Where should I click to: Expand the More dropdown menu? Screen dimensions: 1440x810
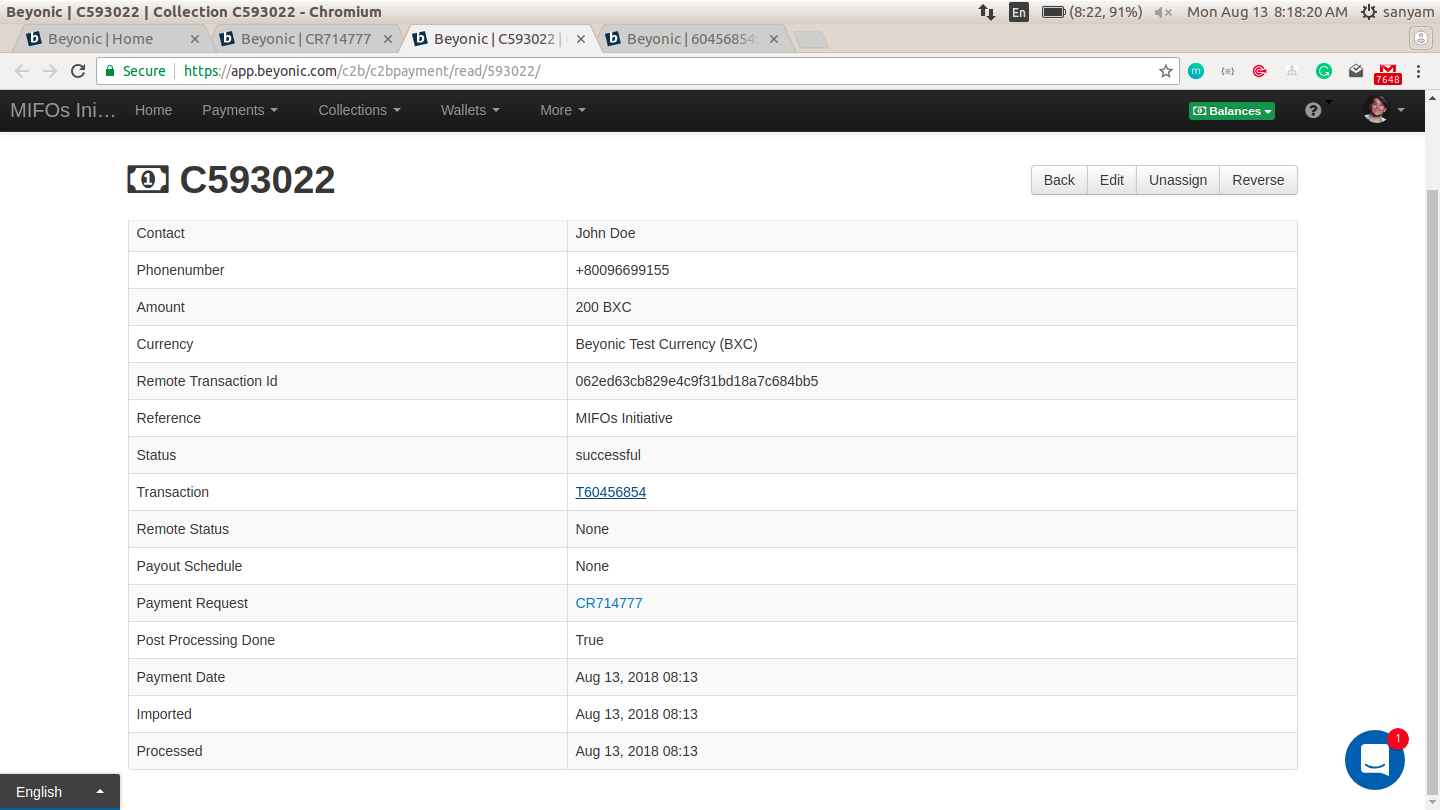[563, 110]
